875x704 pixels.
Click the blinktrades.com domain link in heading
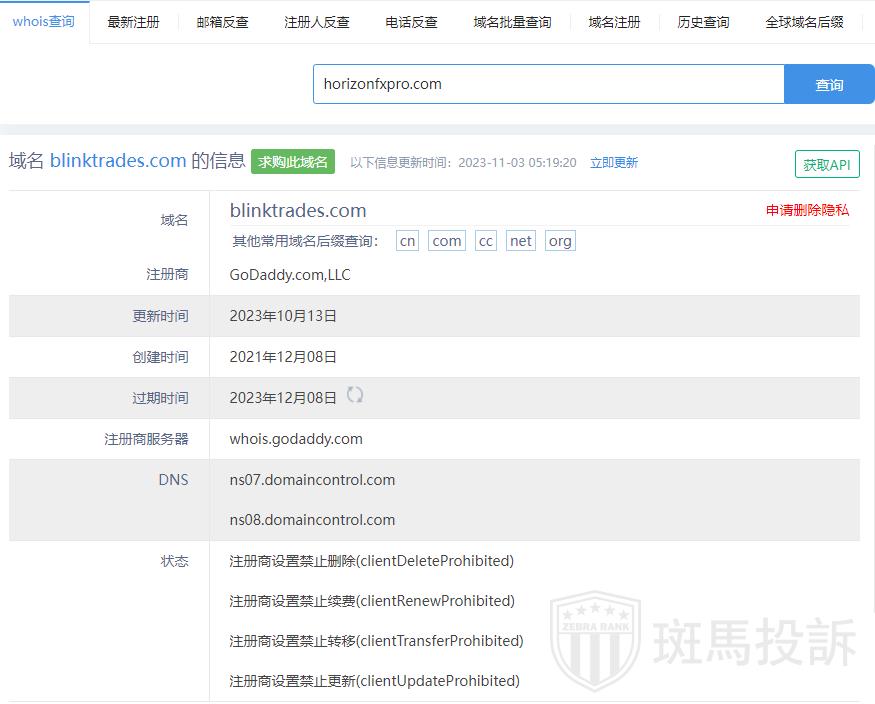[x=118, y=161]
